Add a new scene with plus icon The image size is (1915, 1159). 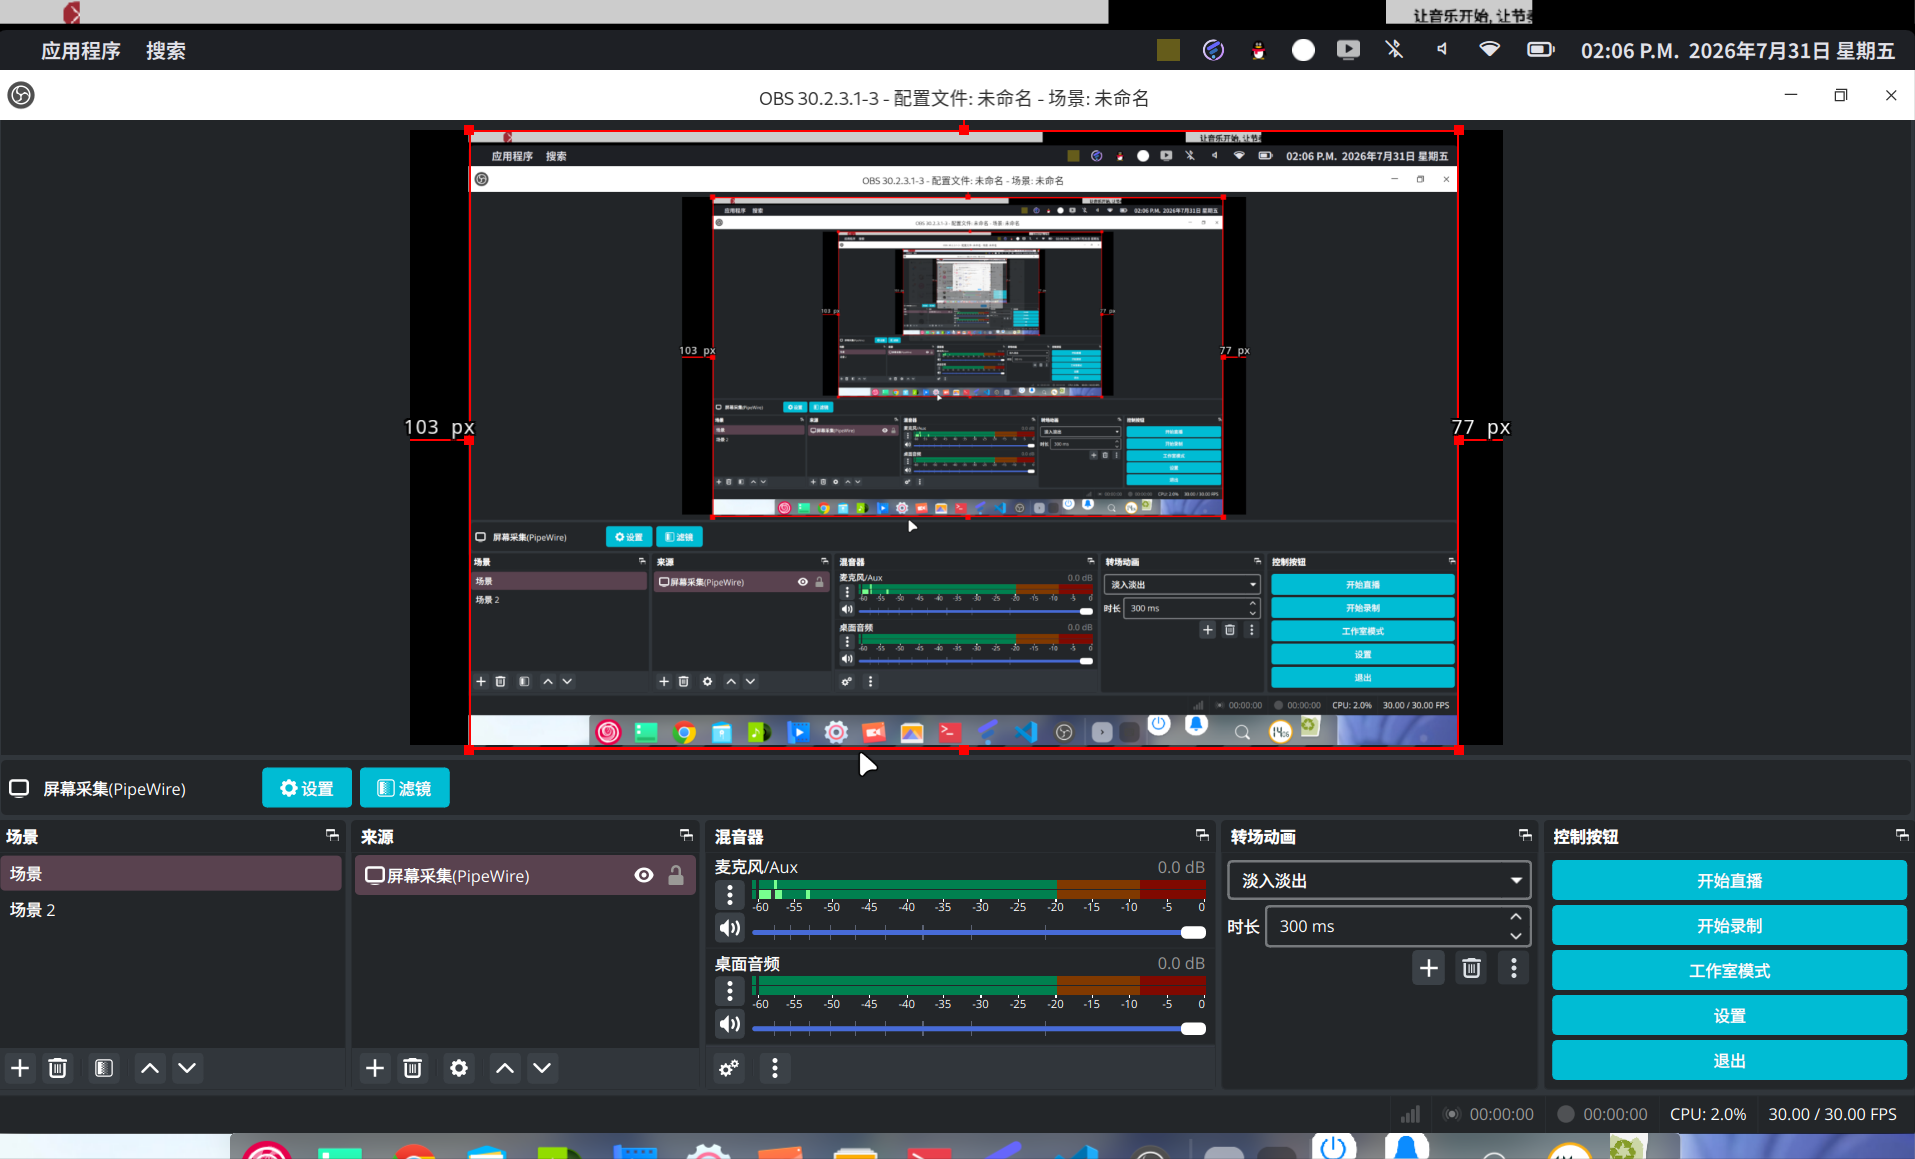20,1068
